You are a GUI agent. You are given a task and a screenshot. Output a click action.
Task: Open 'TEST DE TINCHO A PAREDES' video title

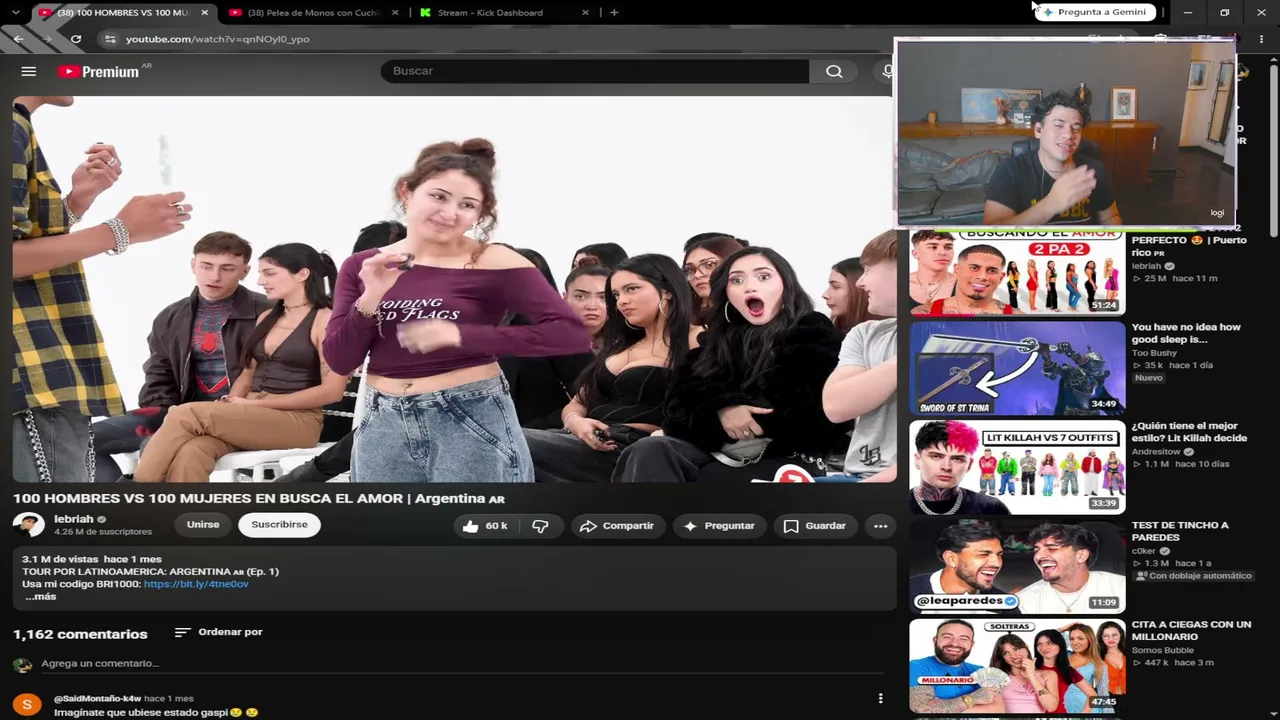(1180, 531)
